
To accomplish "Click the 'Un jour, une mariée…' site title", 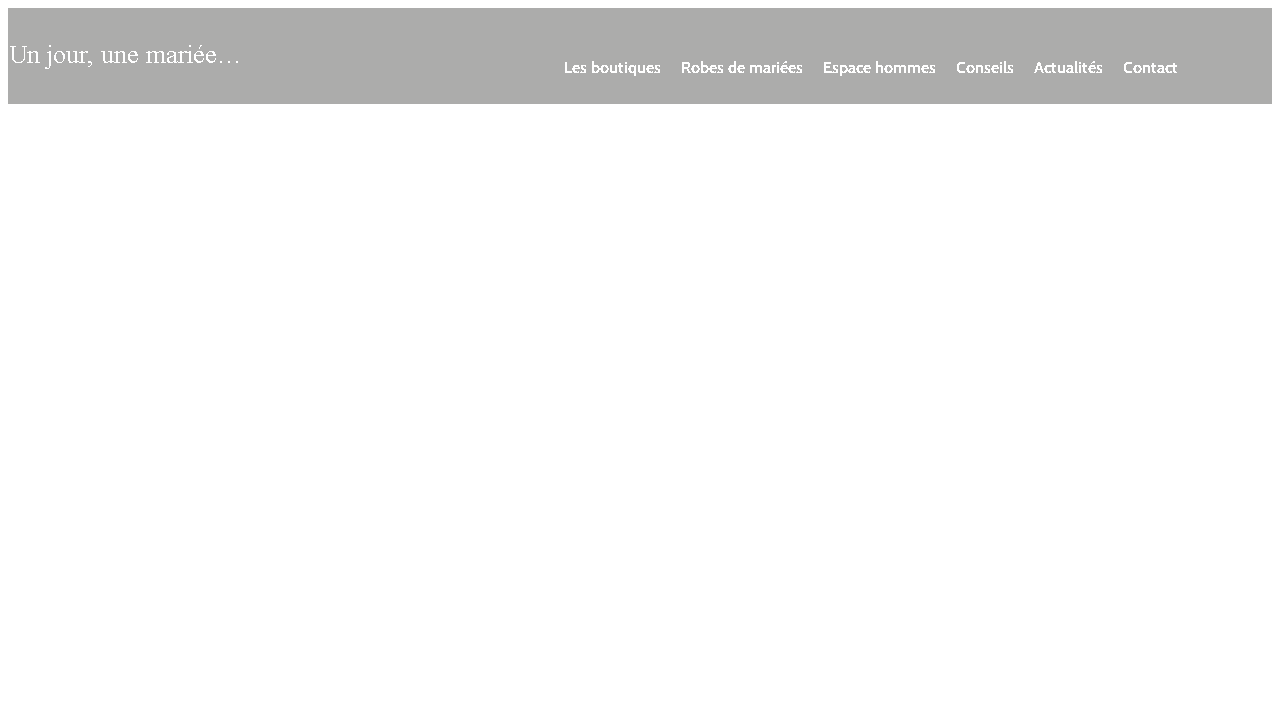I will pyautogui.click(x=124, y=55).
